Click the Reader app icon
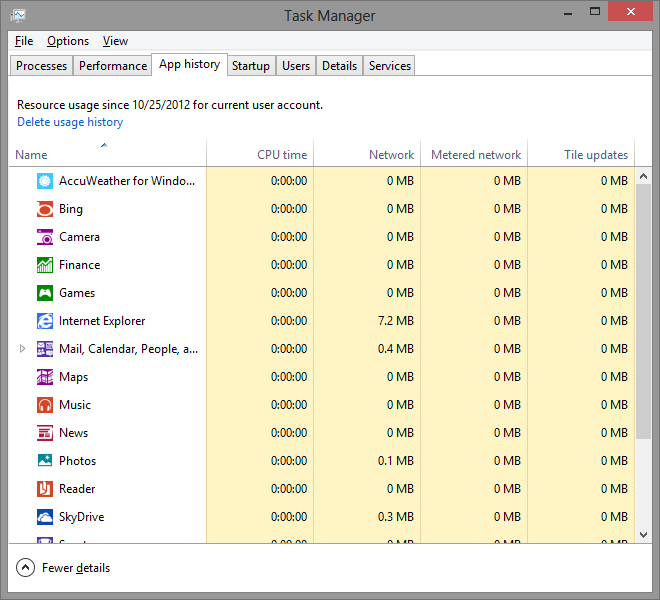Viewport: 660px width, 600px height. coord(45,489)
